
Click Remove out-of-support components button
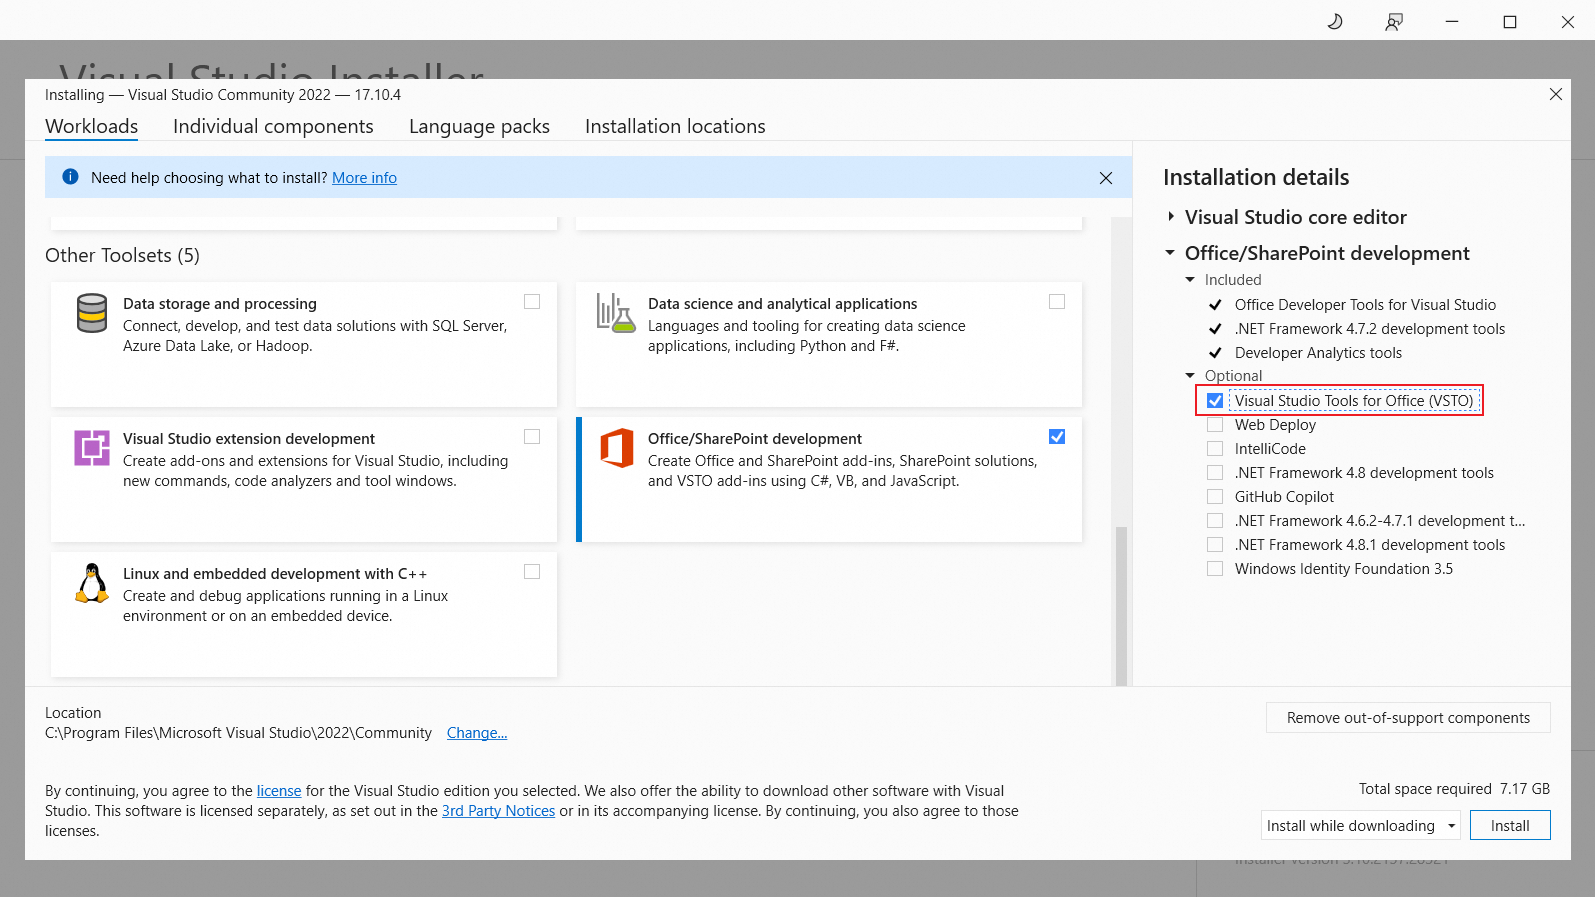(1408, 718)
